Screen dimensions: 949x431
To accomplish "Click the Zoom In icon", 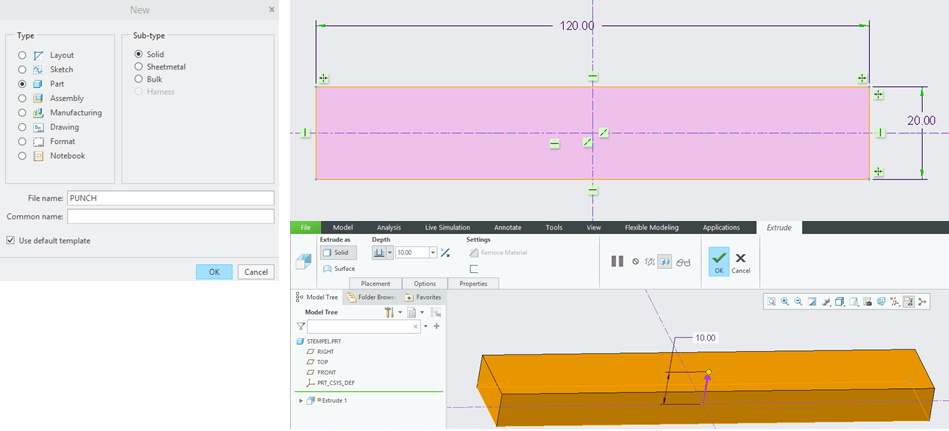I will (x=785, y=301).
